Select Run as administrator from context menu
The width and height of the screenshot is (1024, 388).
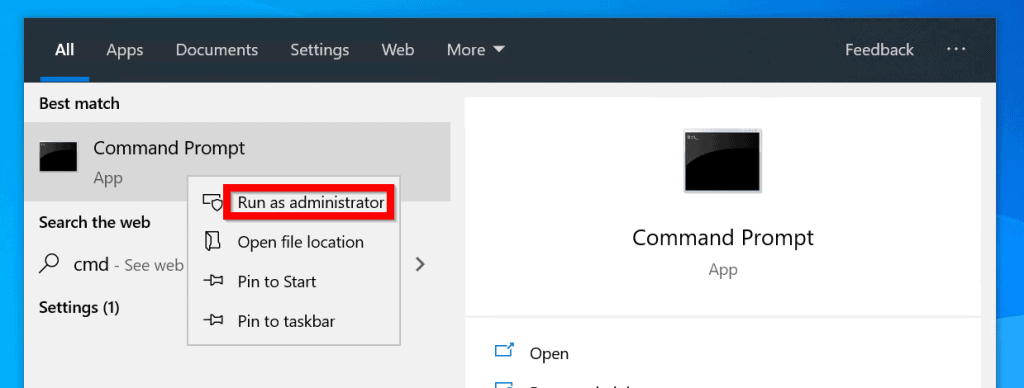point(310,202)
